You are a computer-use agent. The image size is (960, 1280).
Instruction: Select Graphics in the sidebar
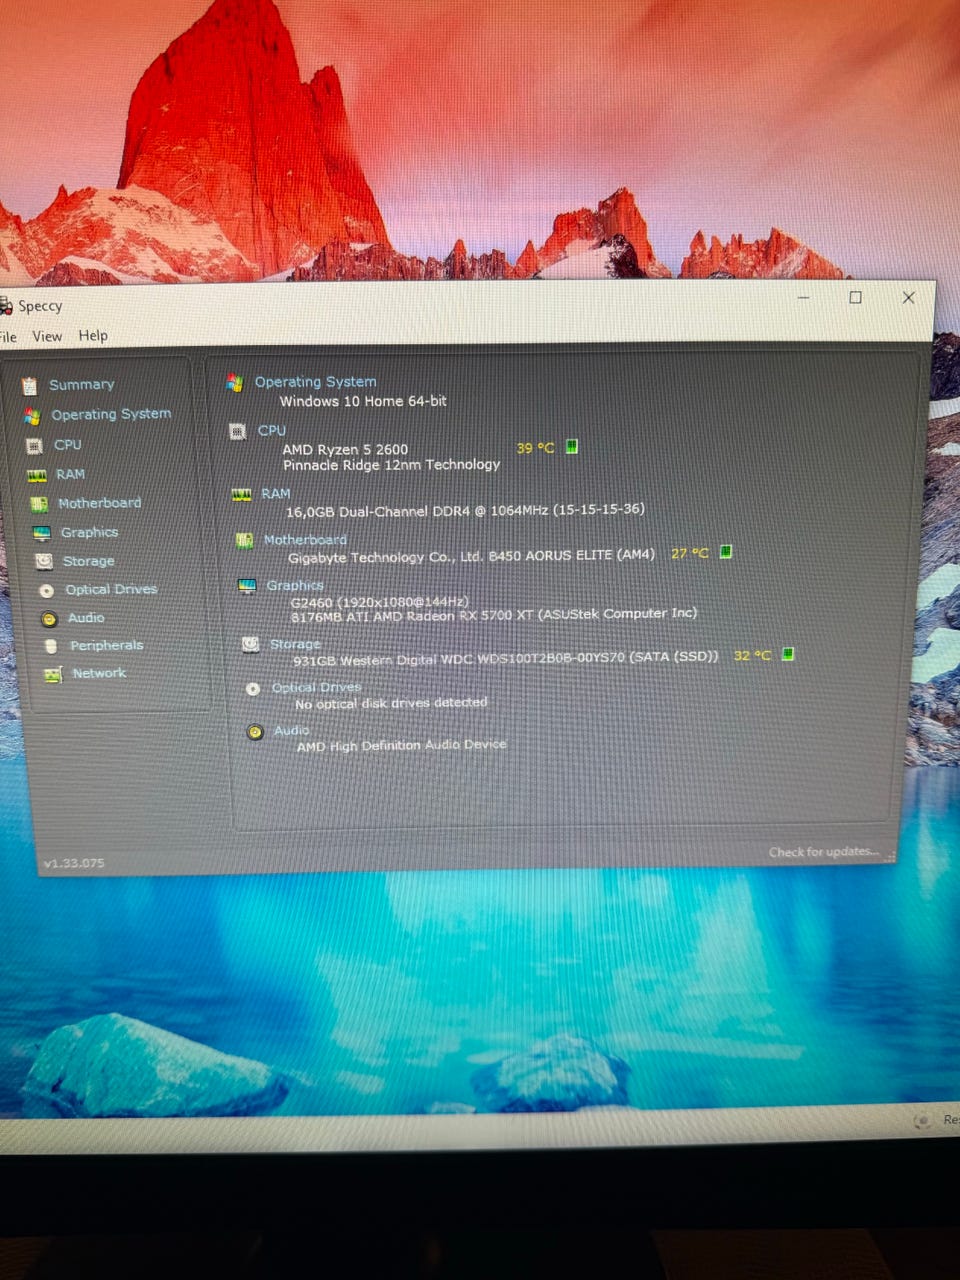point(89,532)
